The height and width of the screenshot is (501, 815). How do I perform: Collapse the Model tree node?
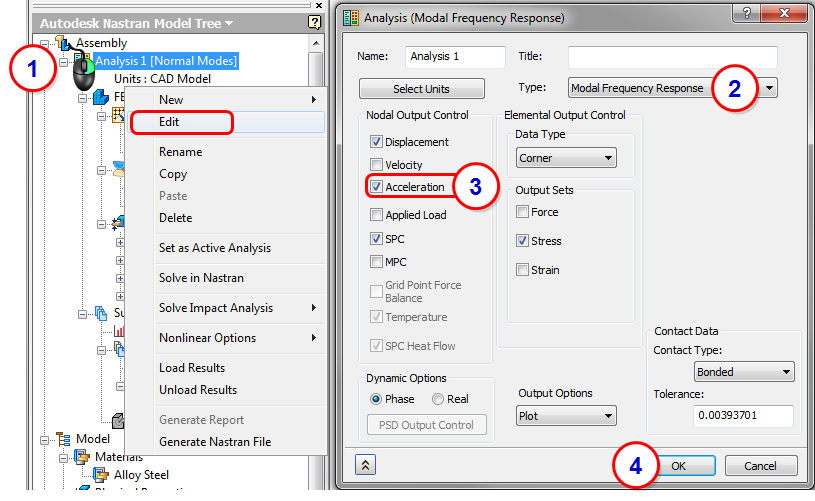pos(45,440)
